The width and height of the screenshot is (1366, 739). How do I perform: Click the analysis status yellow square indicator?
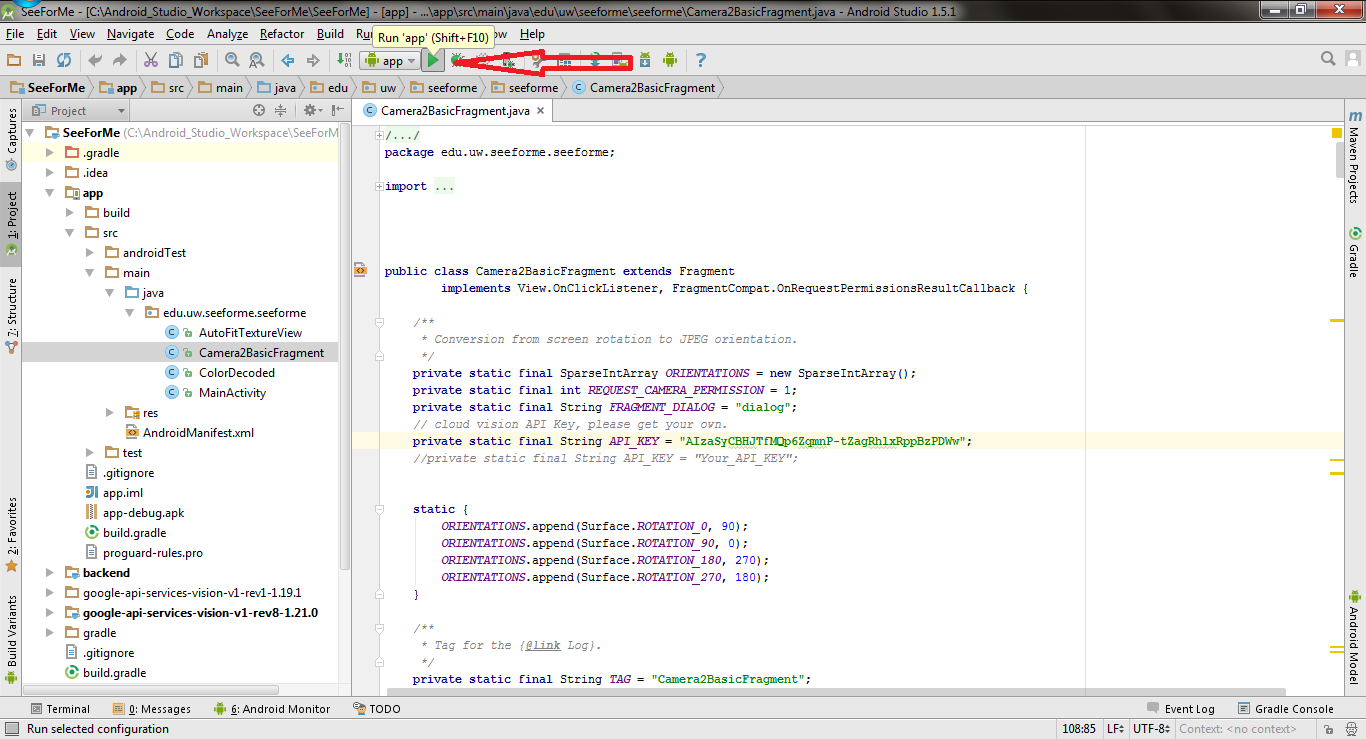1337,133
